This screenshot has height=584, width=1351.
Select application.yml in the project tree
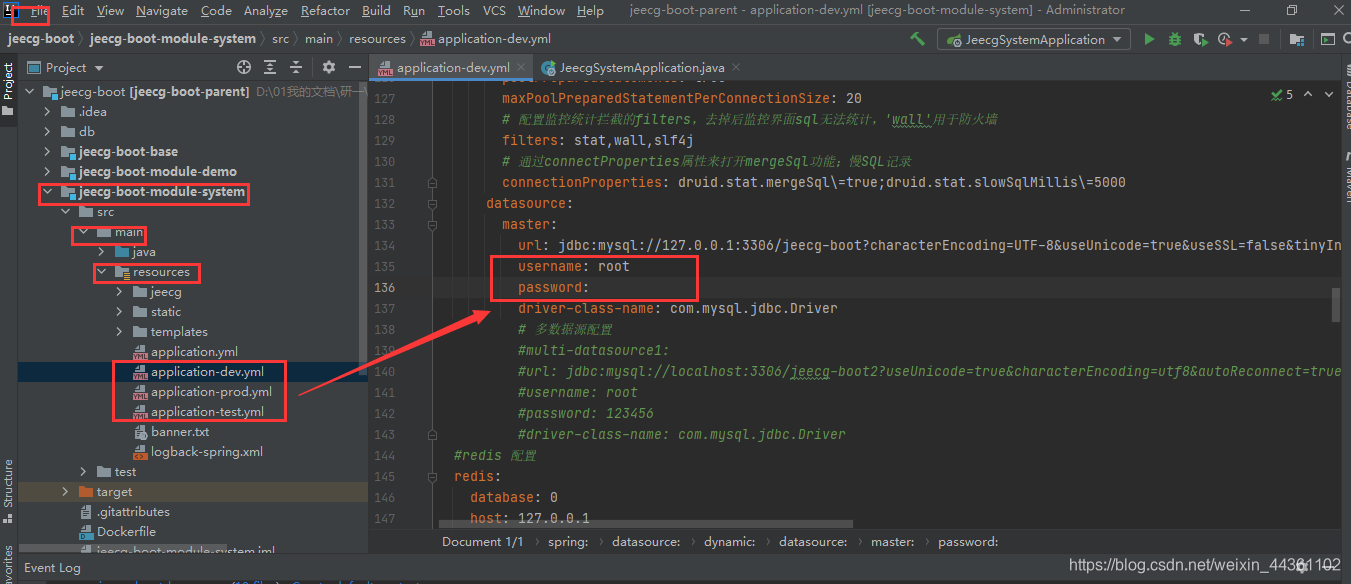tap(194, 351)
